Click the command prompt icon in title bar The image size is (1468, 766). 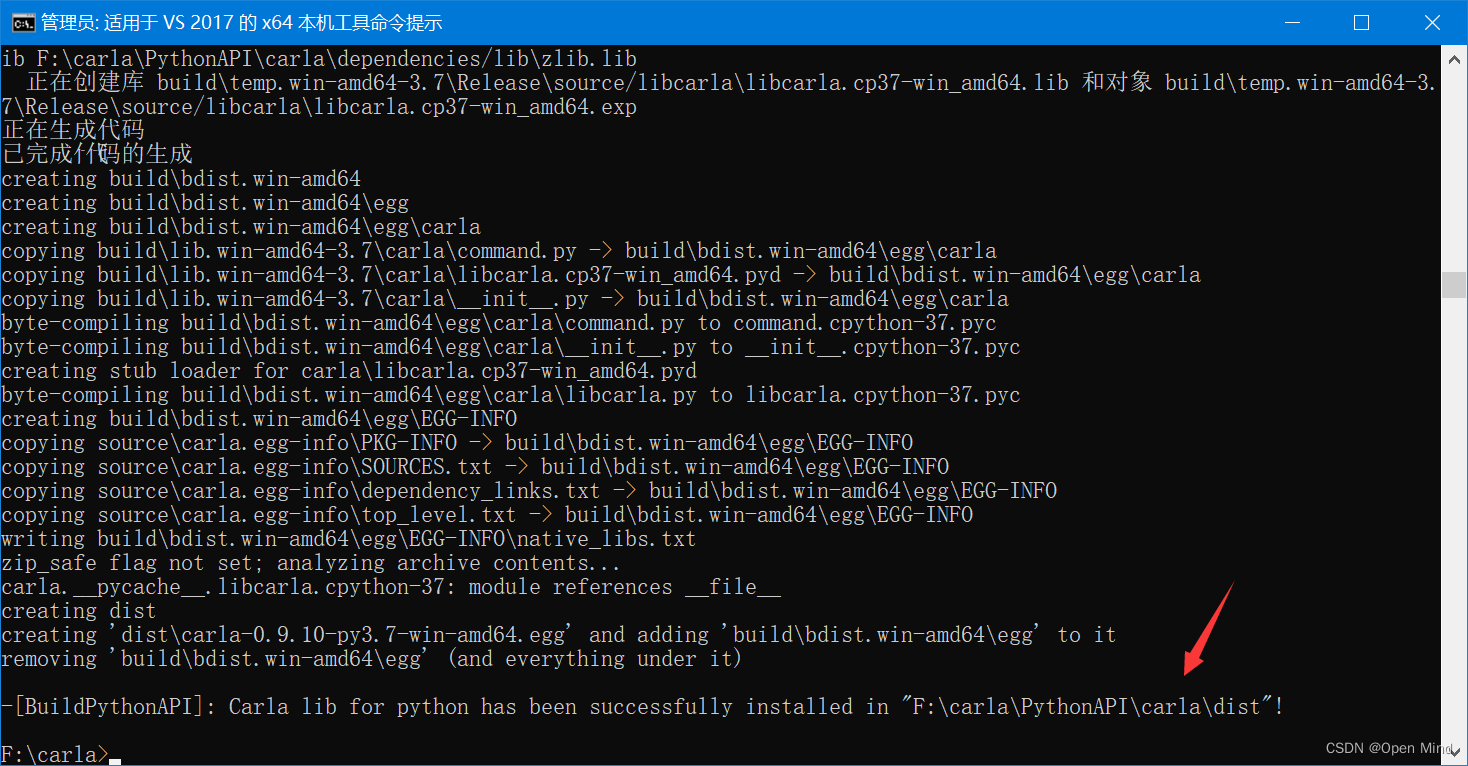21,21
